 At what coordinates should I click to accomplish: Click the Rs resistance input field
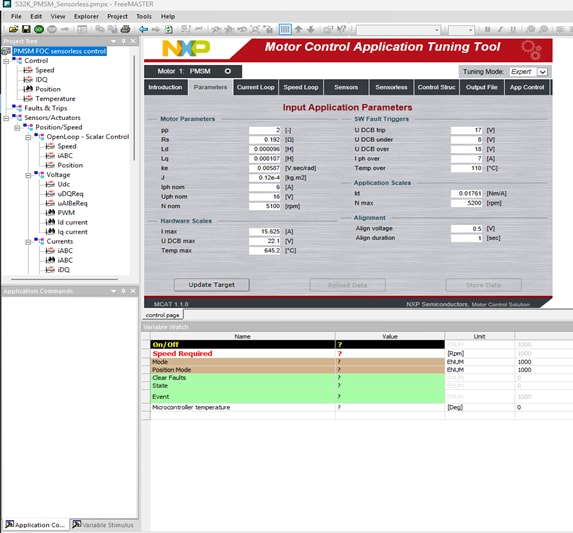[x=265, y=140]
